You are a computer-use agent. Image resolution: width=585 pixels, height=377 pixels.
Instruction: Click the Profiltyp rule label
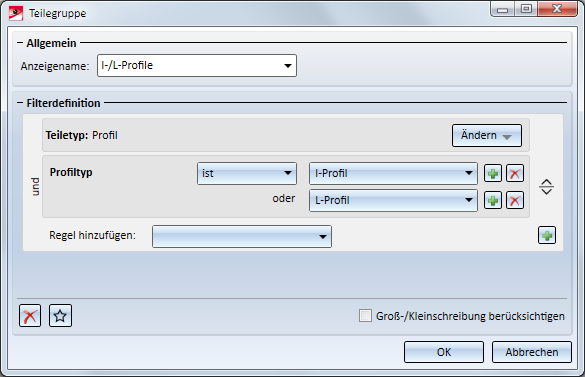tap(71, 172)
